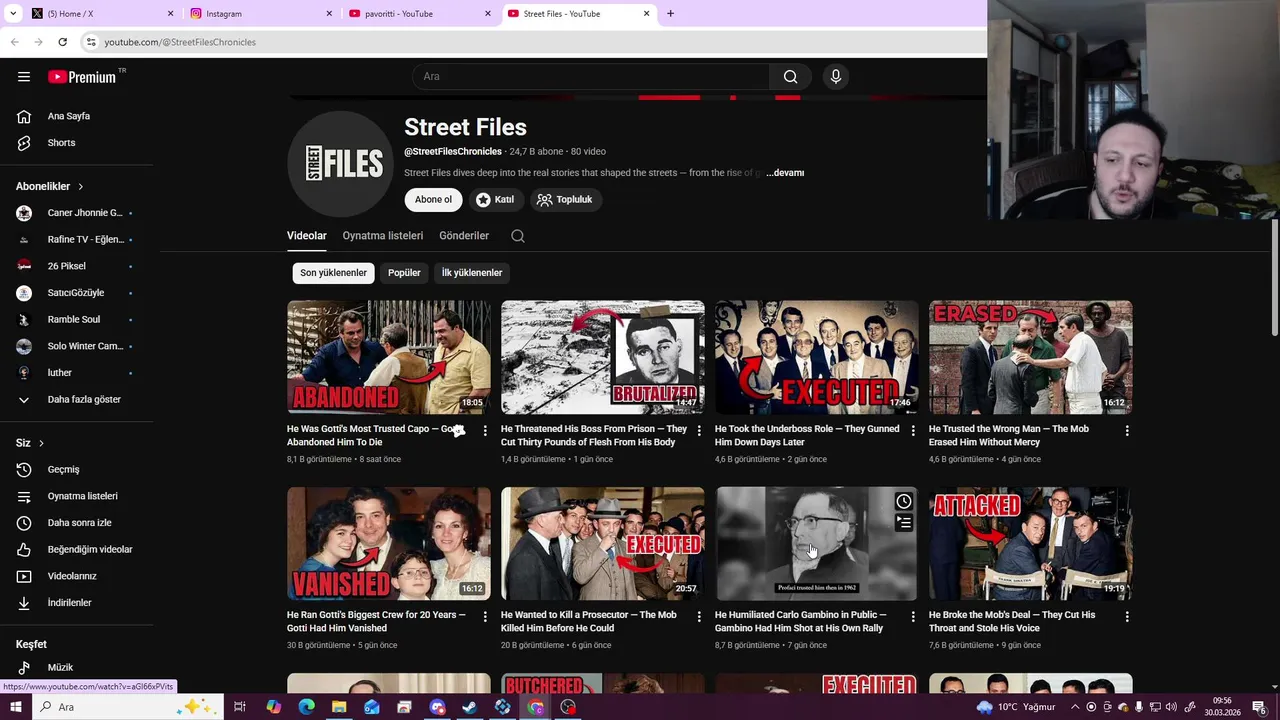Image resolution: width=1280 pixels, height=720 pixels.
Task: Click the Windows Start button
Action: 15,707
